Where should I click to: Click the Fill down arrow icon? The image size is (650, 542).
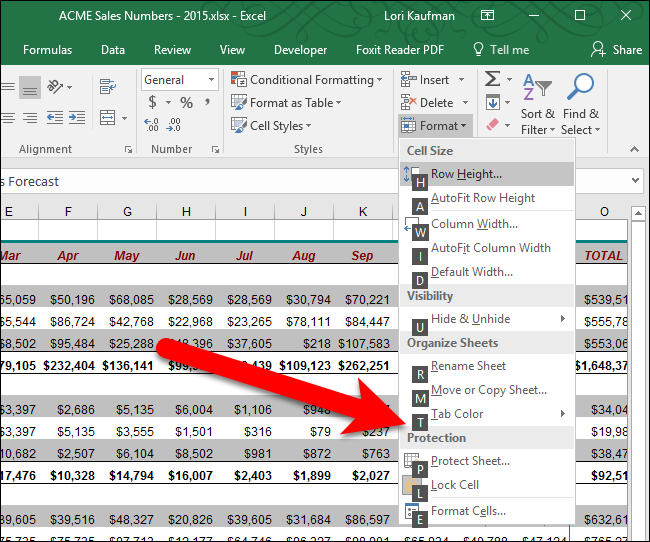pos(492,103)
